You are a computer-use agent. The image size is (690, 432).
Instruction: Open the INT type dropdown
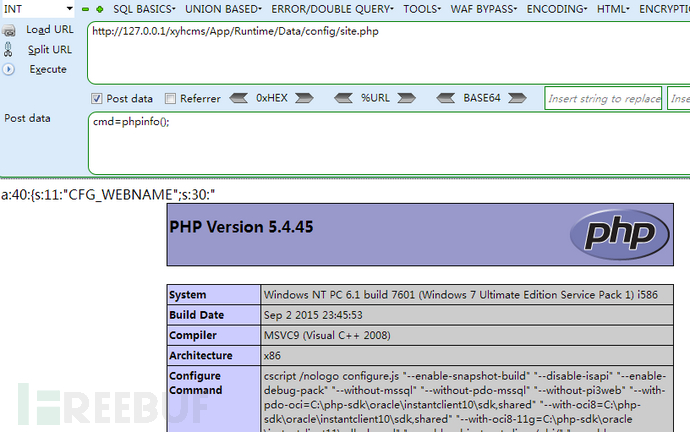pyautogui.click(x=38, y=9)
